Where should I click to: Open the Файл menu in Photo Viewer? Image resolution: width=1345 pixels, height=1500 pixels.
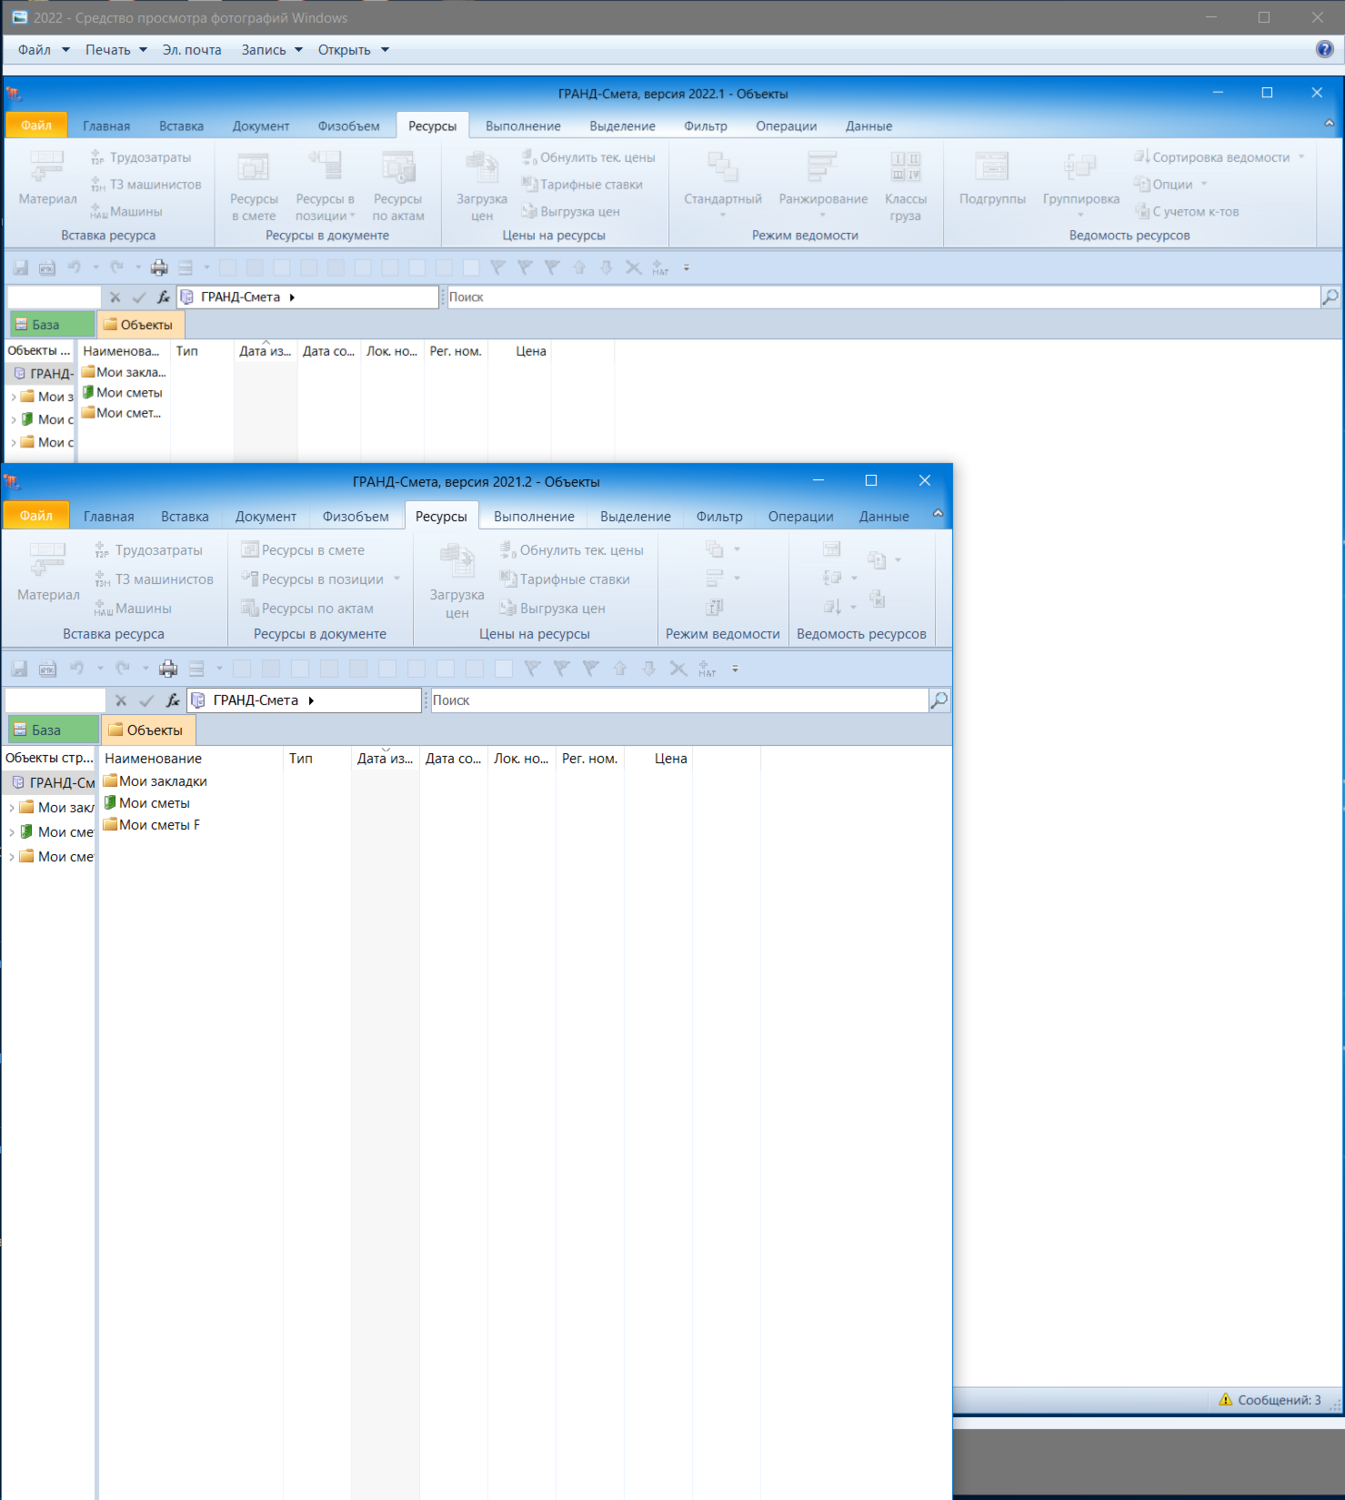(x=43, y=49)
